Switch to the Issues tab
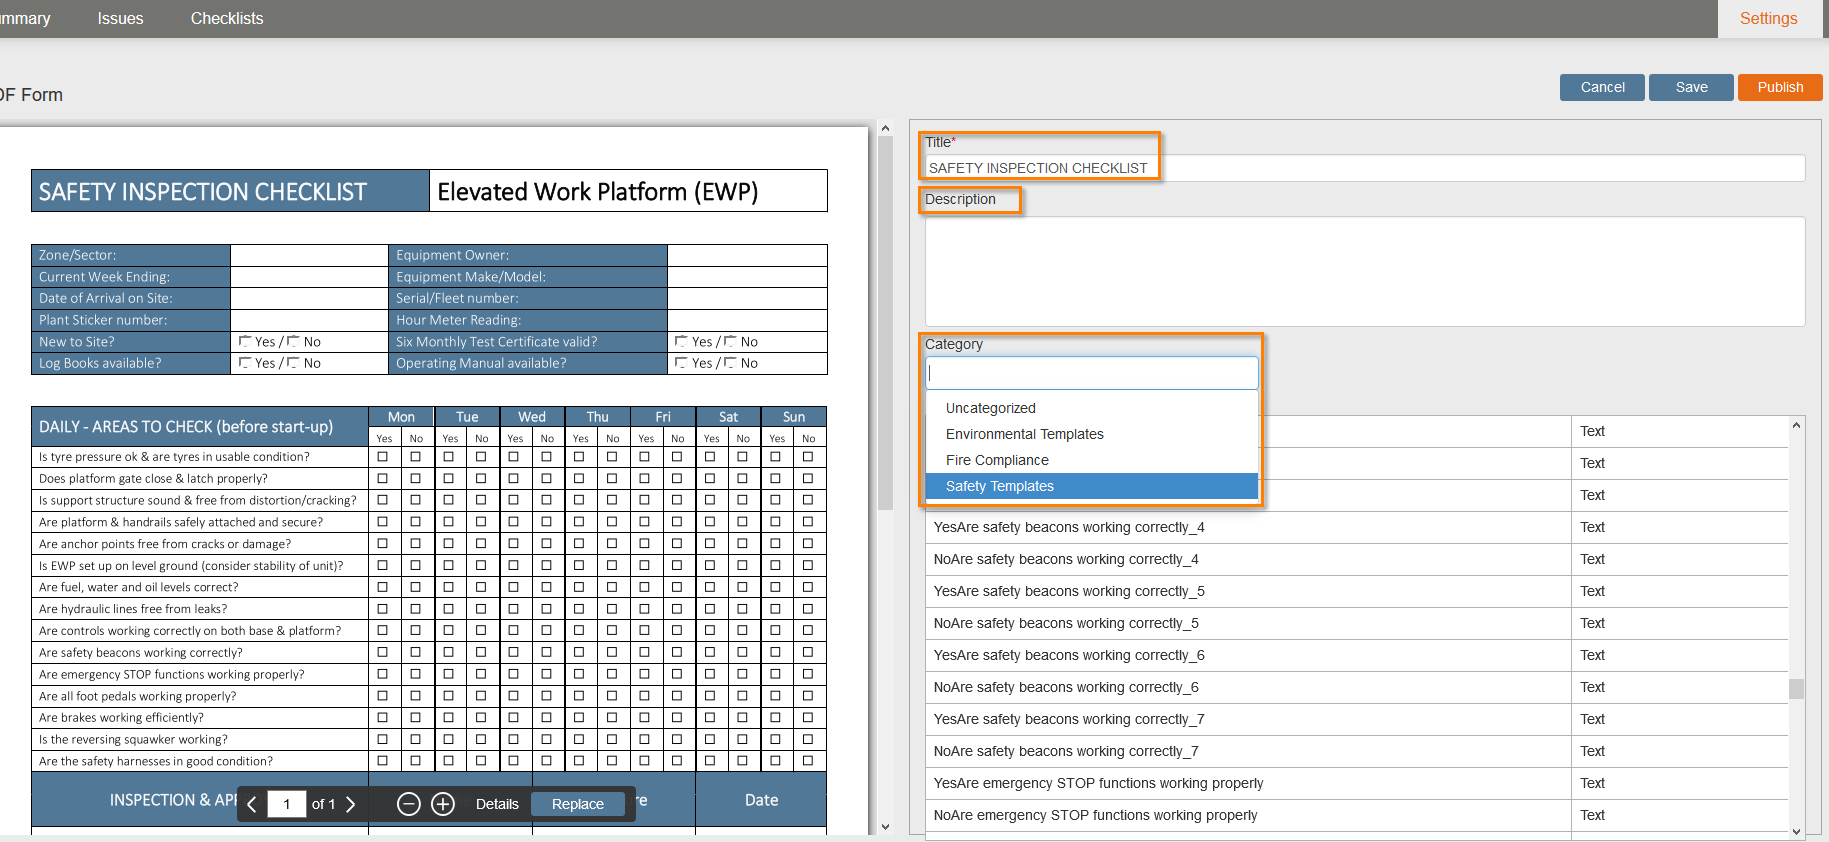This screenshot has height=842, width=1829. (x=120, y=19)
